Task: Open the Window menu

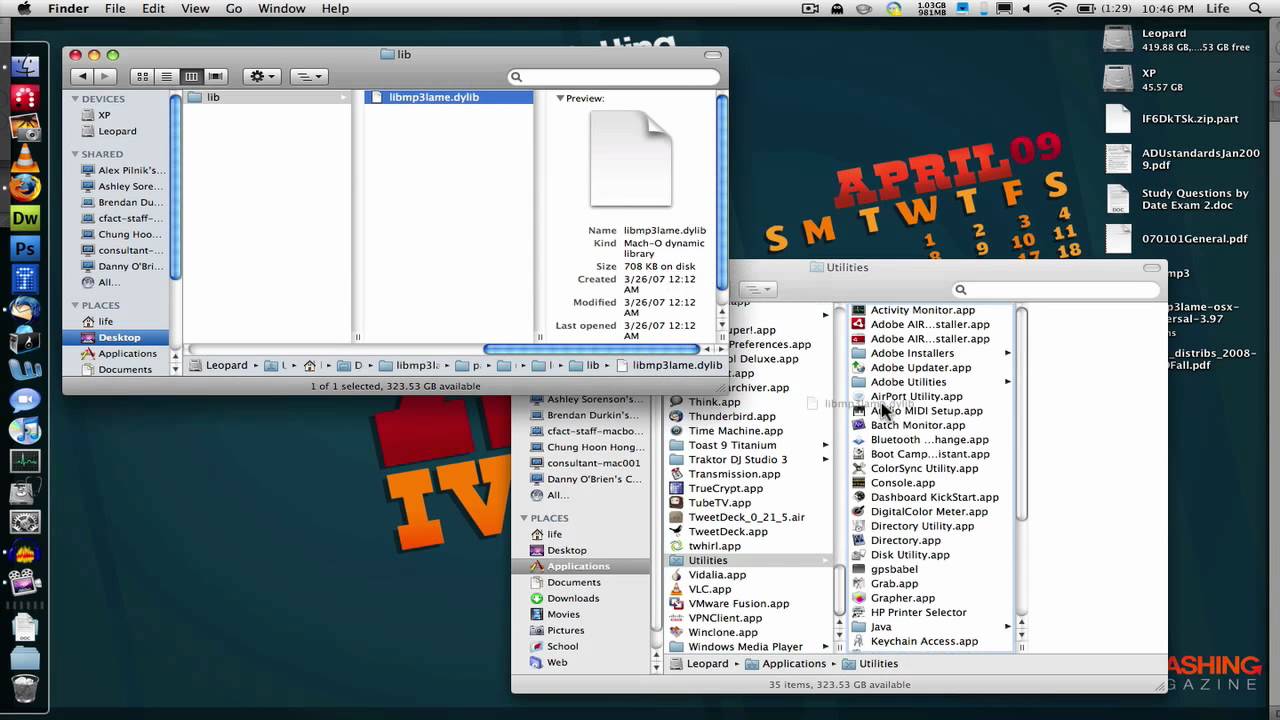Action: [282, 9]
